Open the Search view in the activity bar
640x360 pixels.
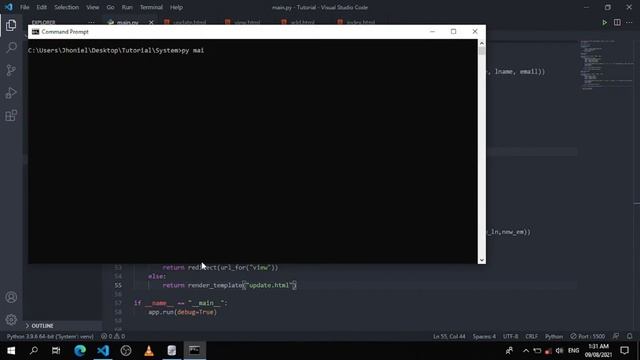pyautogui.click(x=11, y=47)
